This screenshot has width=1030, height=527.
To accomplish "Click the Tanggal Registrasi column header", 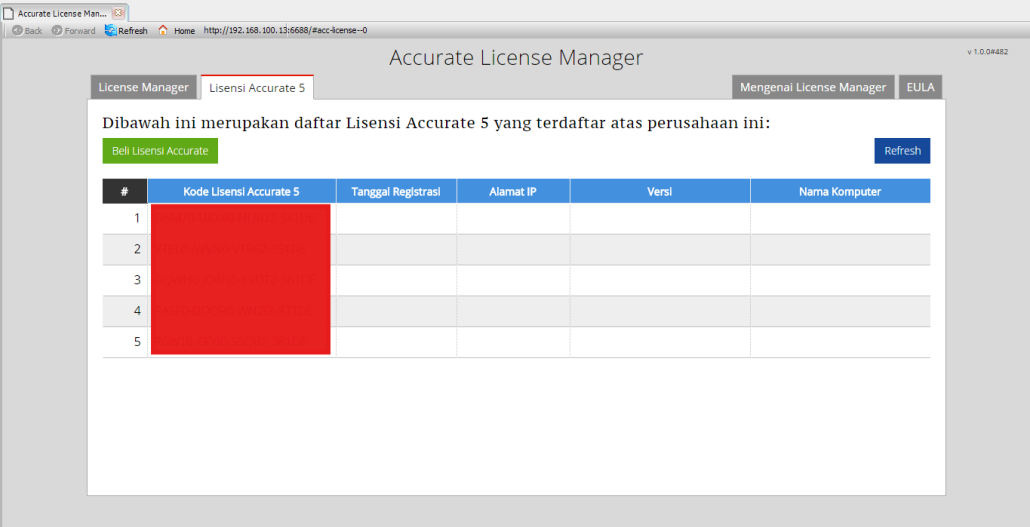I will 396,191.
